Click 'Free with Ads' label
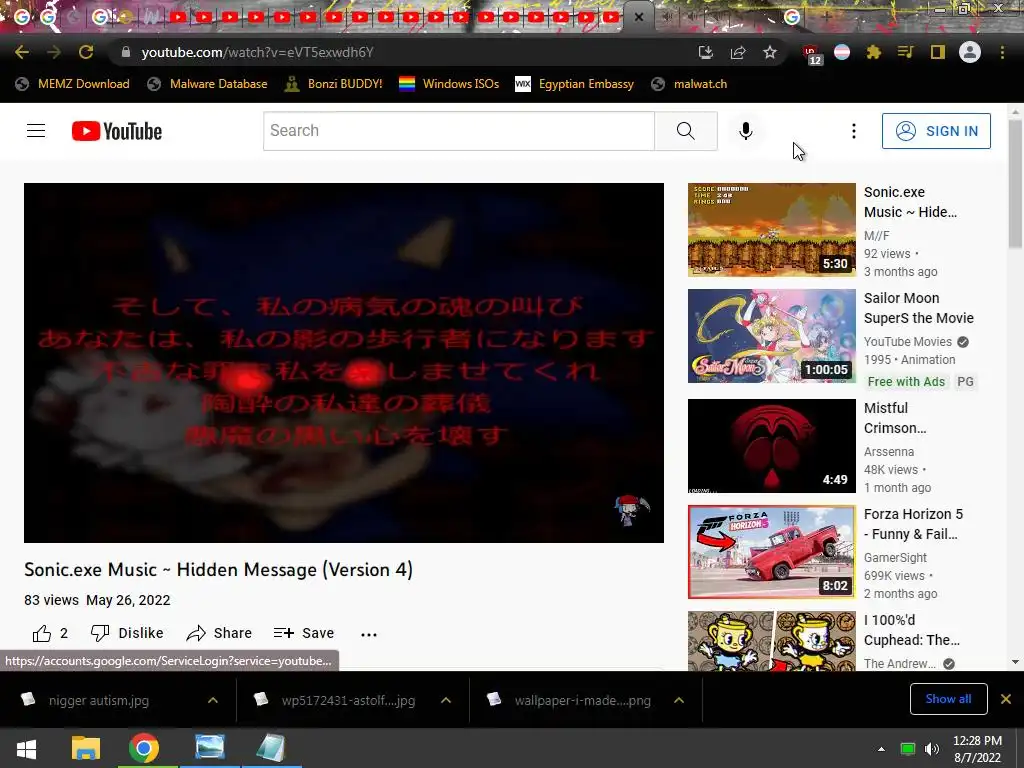1024x768 pixels. pyautogui.click(x=906, y=381)
